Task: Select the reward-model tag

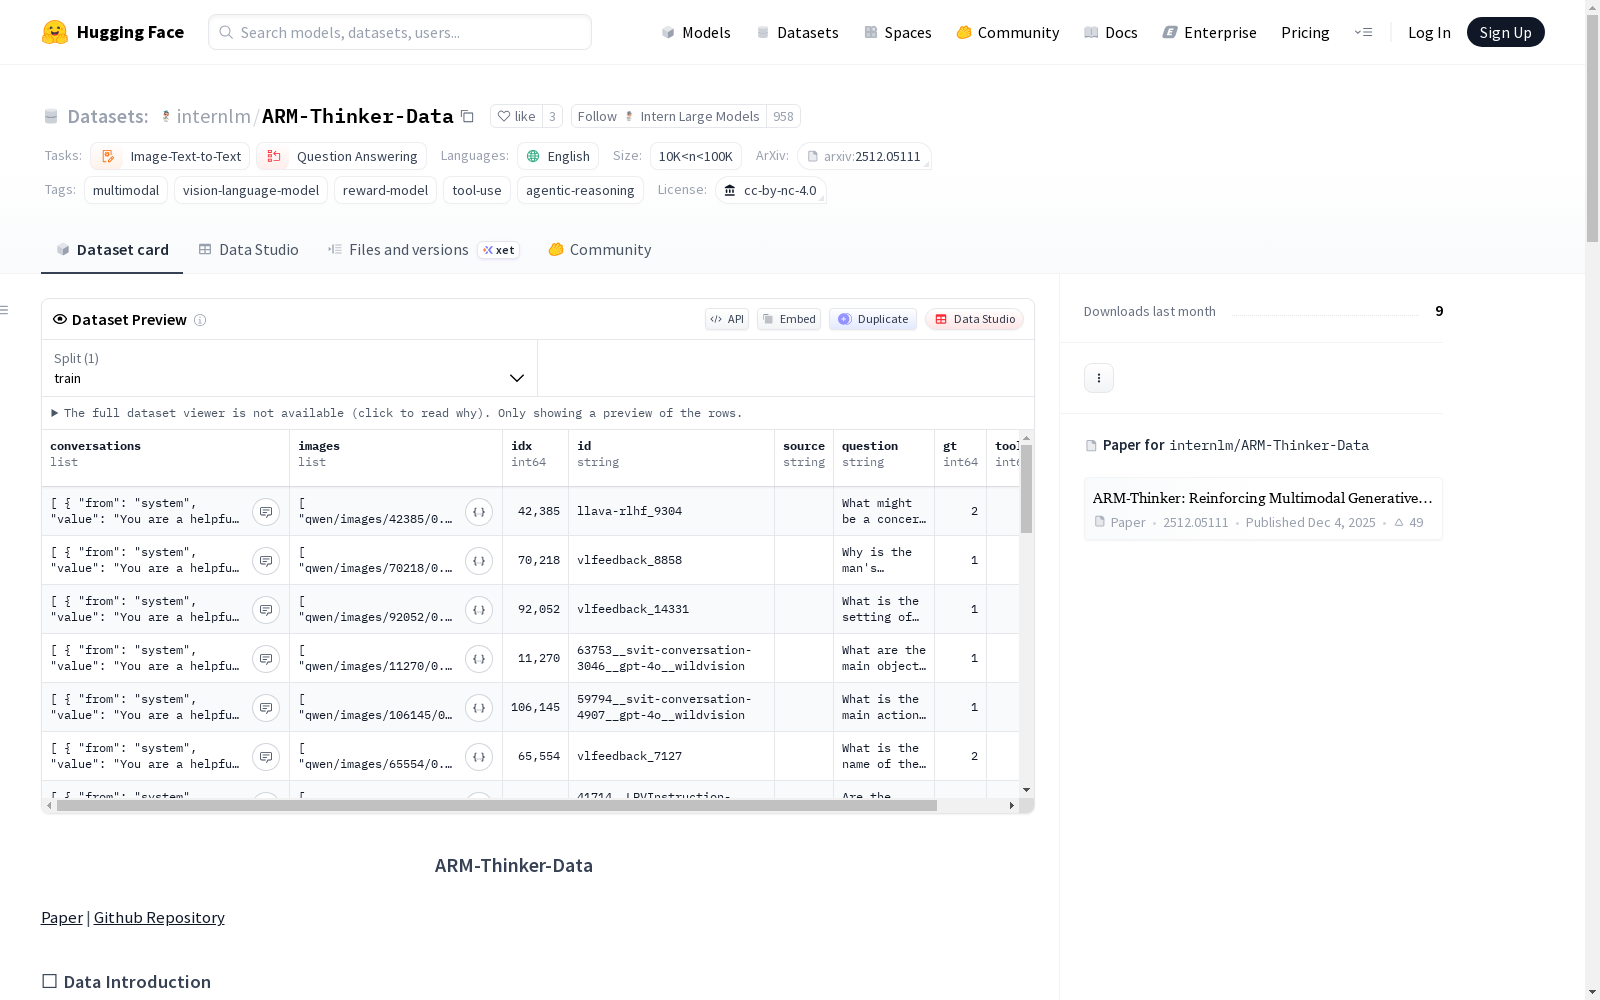Action: 385,190
